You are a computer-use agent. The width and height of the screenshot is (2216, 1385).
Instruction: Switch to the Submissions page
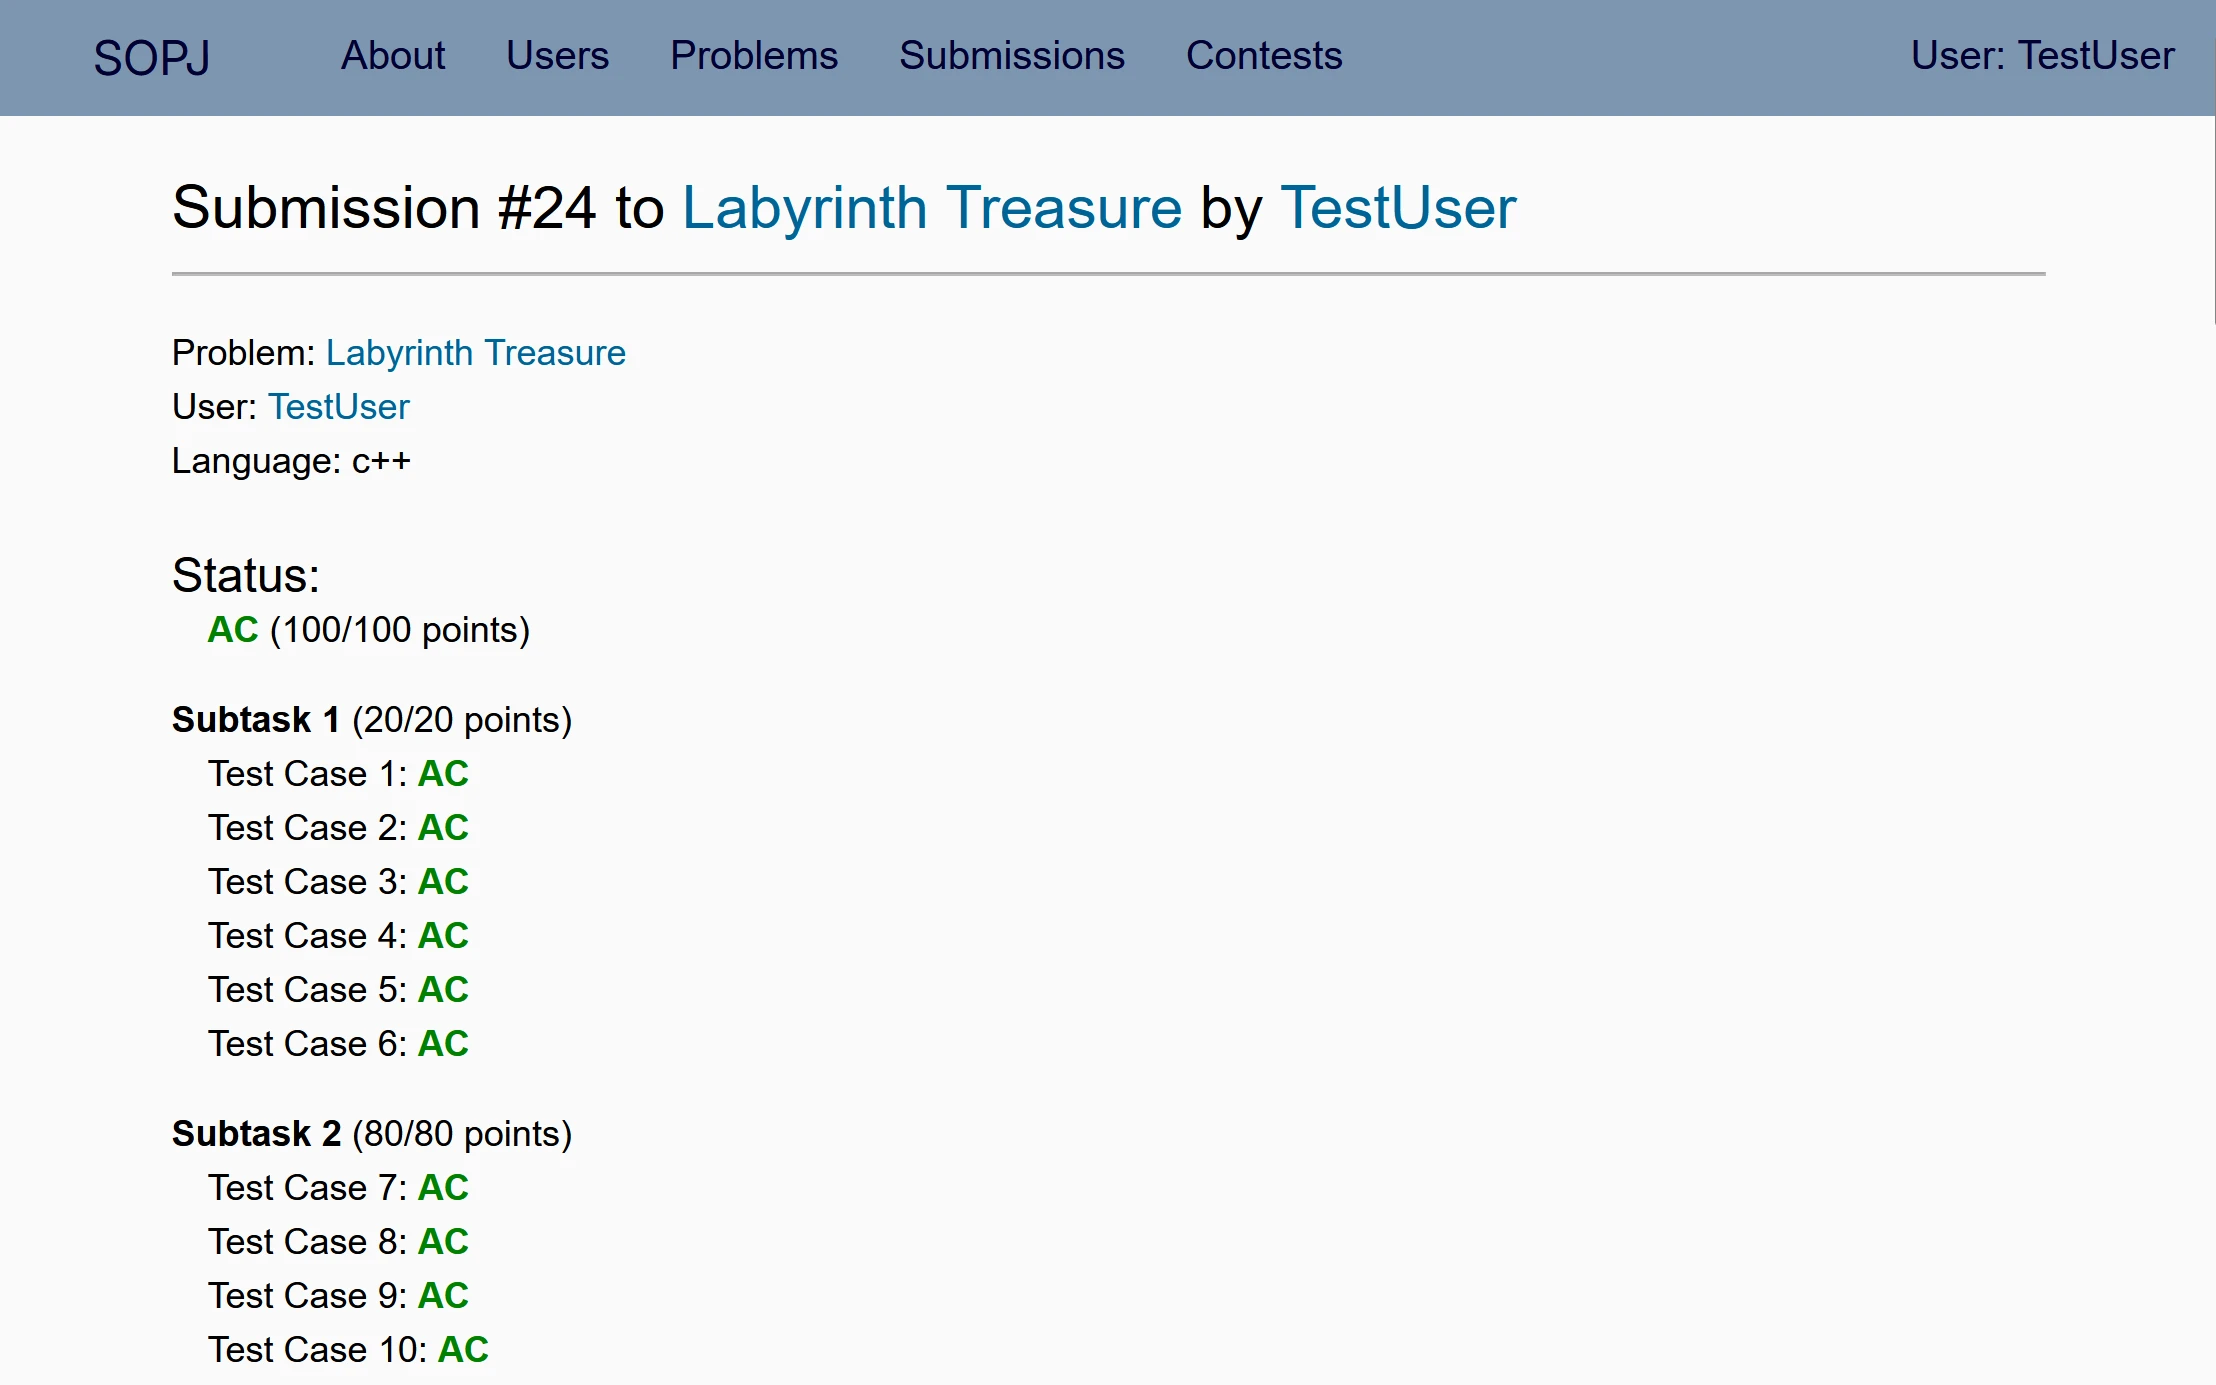[x=1012, y=56]
